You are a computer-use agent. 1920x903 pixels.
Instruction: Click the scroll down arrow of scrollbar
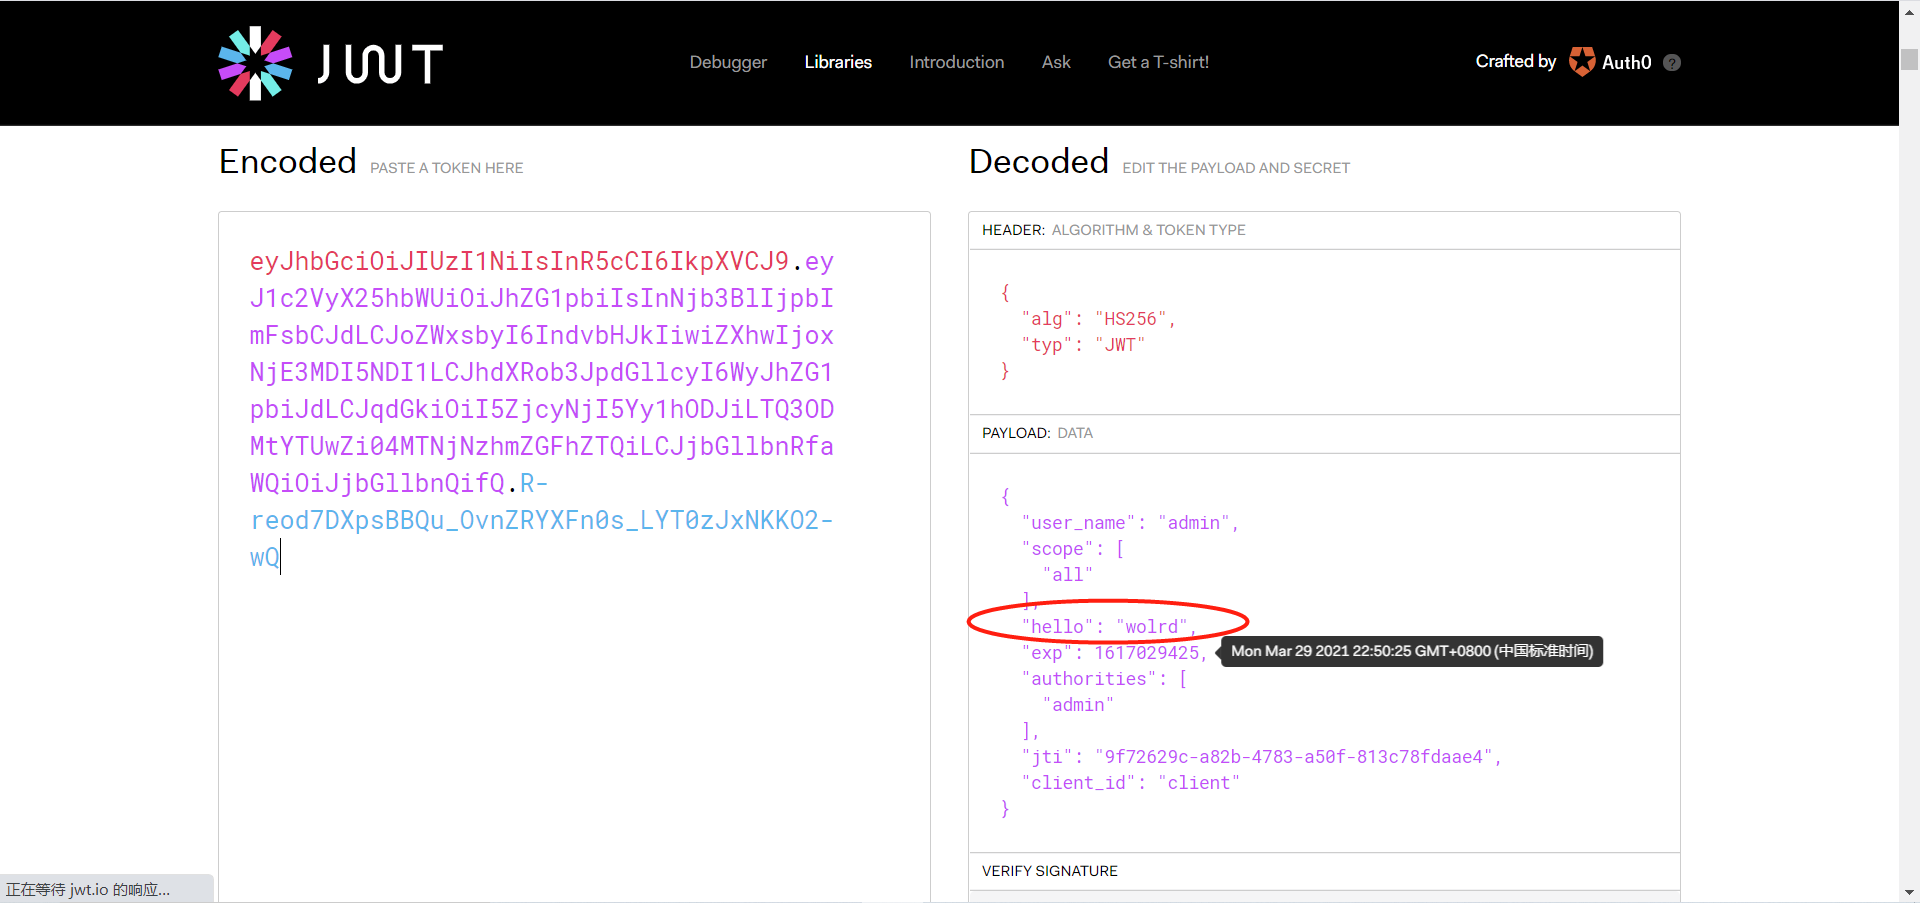point(1909,892)
